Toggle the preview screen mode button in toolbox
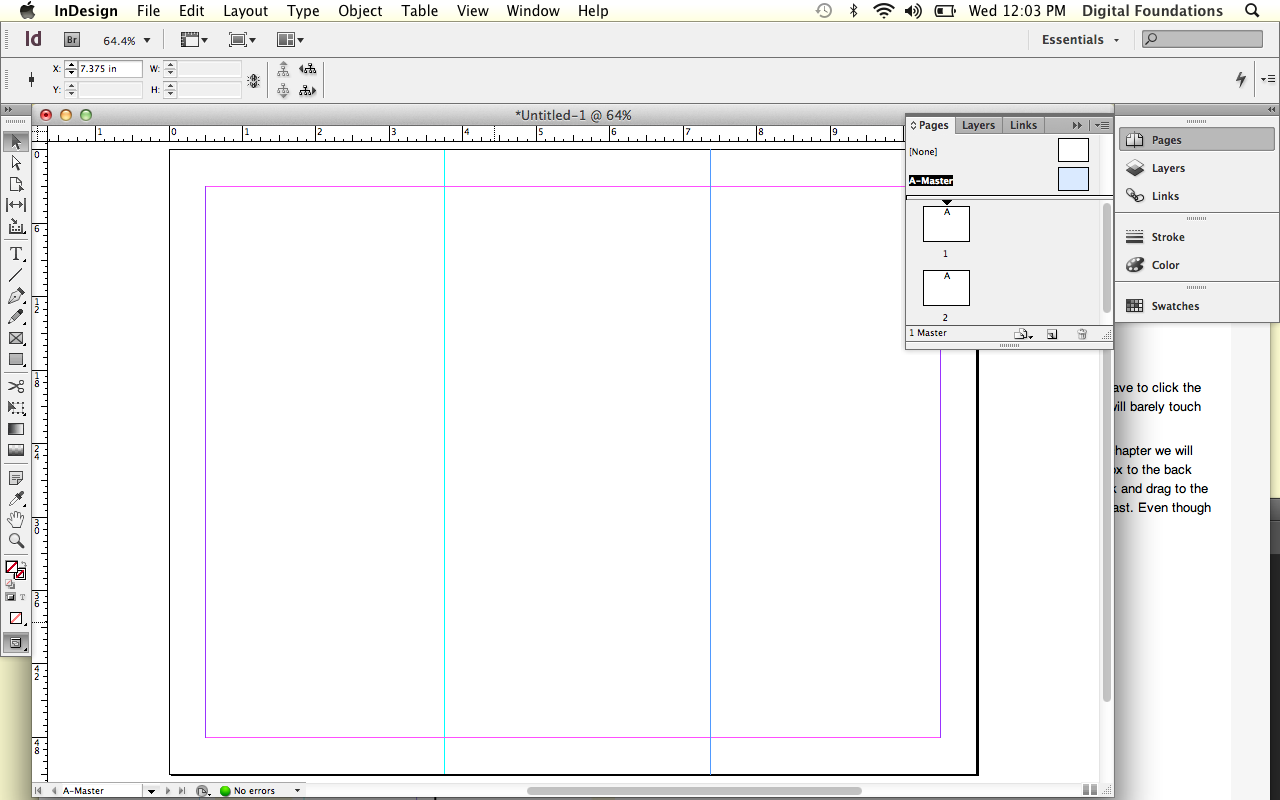 (16, 643)
